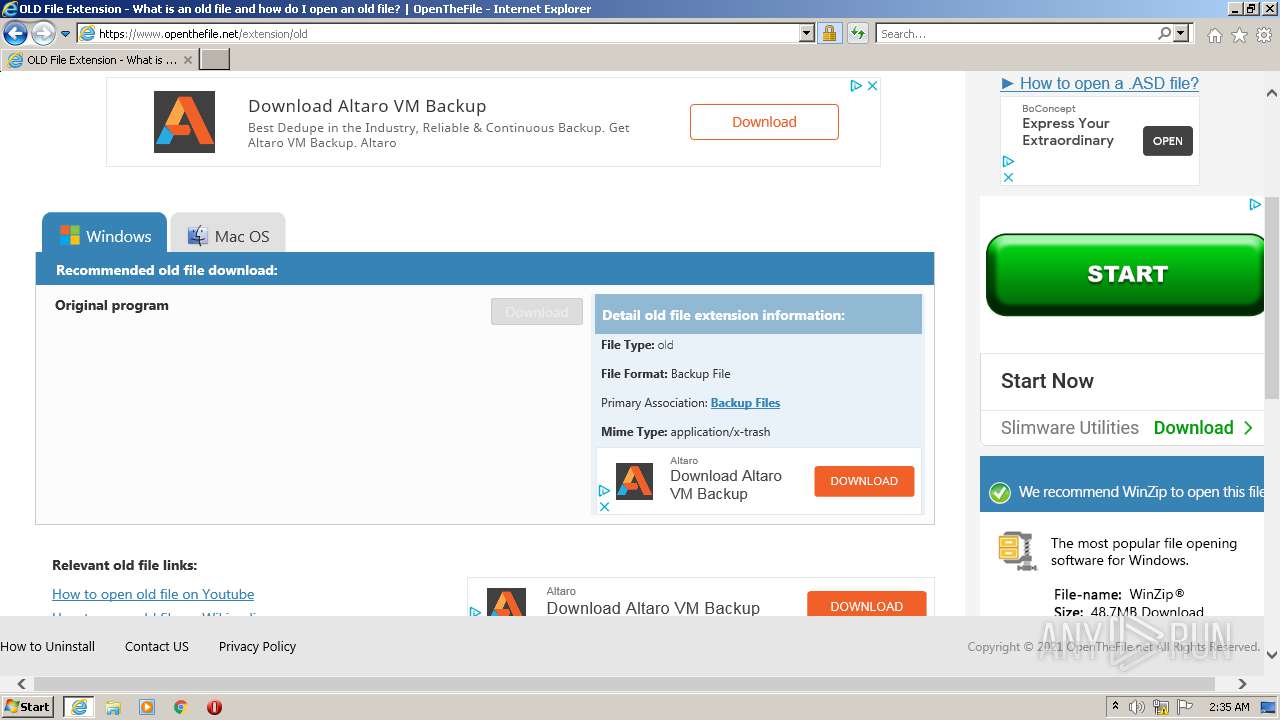The height and width of the screenshot is (720, 1280).
Task: Click Altaro logo in detail panel ad
Action: [x=634, y=482]
